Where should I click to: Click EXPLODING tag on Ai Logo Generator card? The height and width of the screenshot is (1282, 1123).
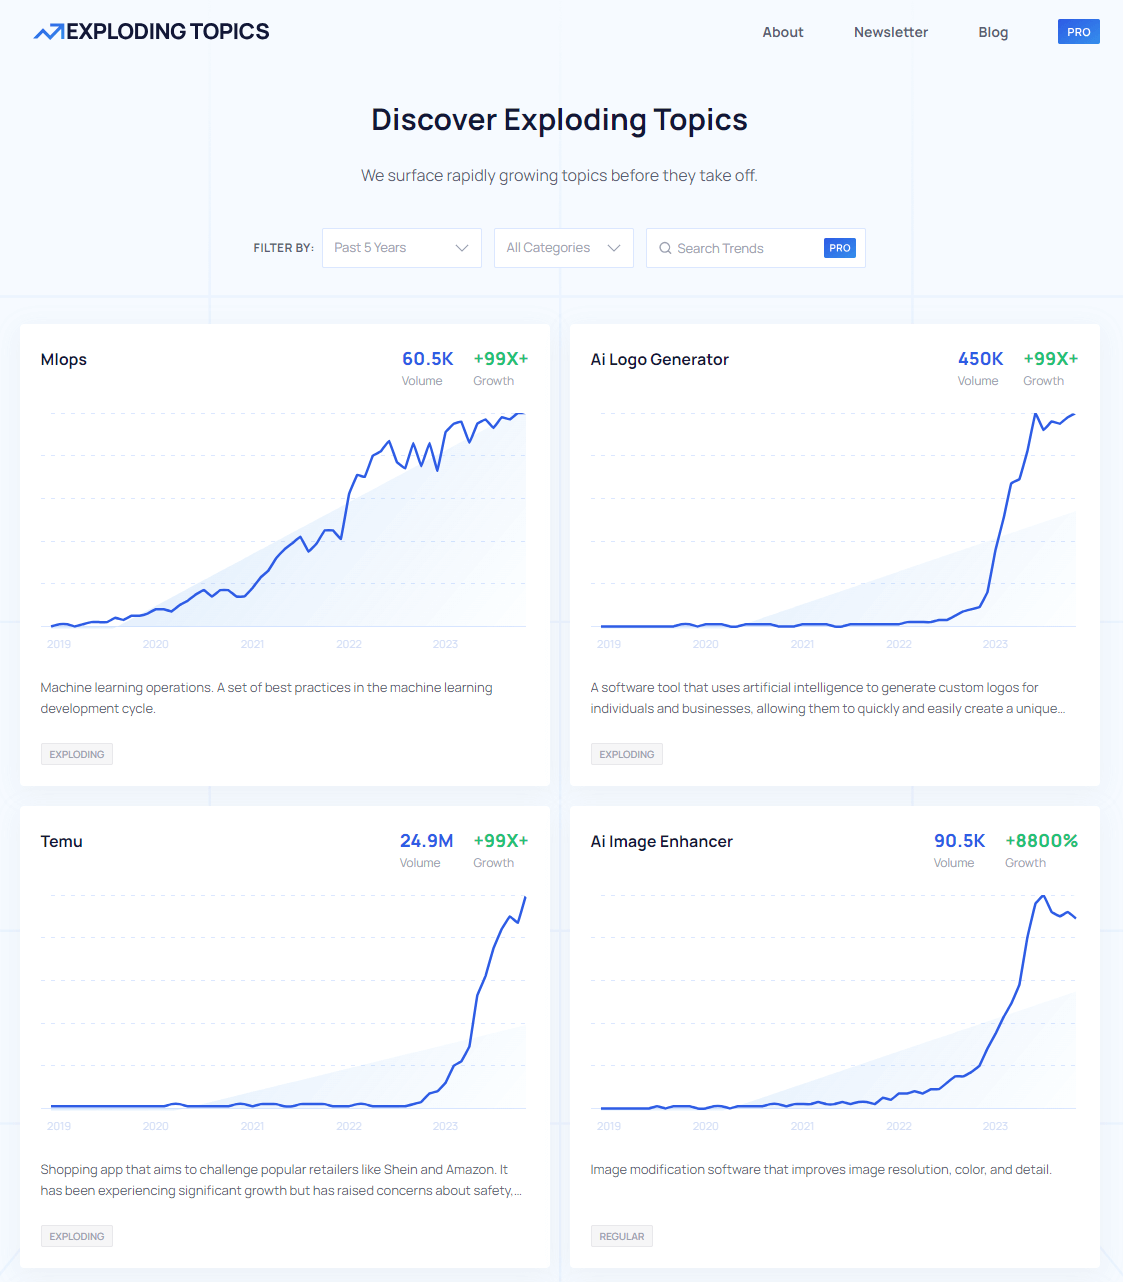click(x=626, y=754)
